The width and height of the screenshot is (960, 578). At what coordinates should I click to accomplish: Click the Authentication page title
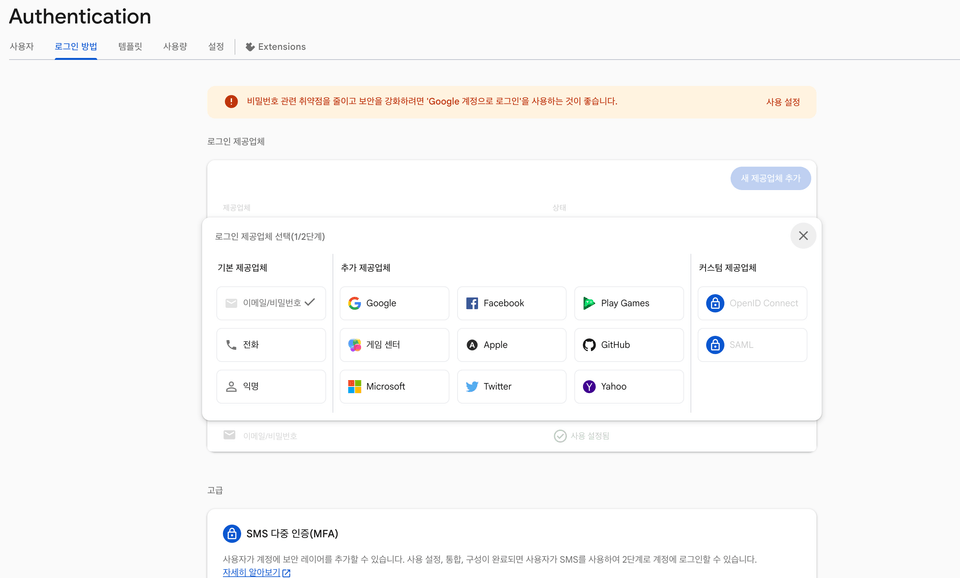80,17
